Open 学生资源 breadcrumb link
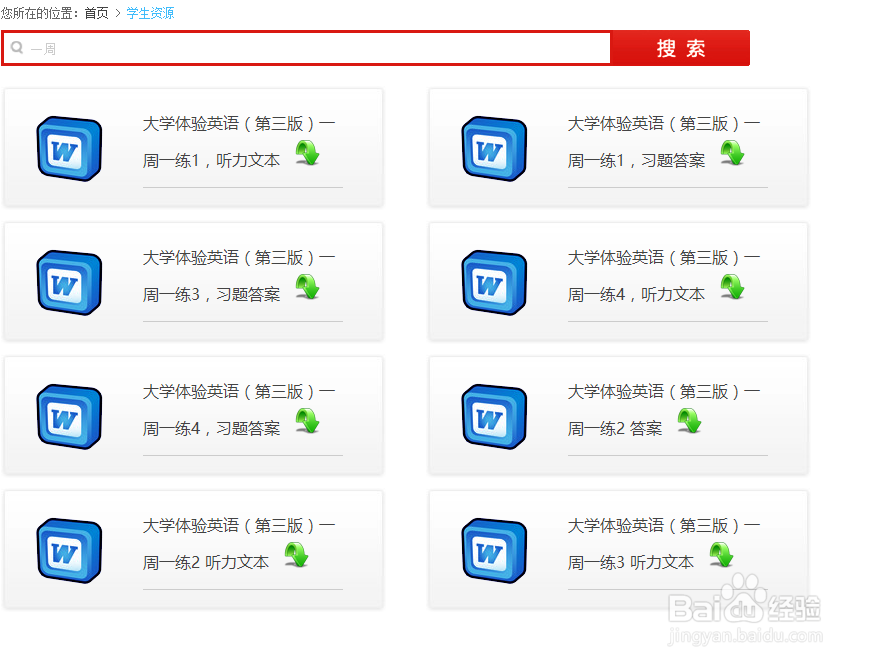Viewport: 871px width, 666px height. [150, 13]
